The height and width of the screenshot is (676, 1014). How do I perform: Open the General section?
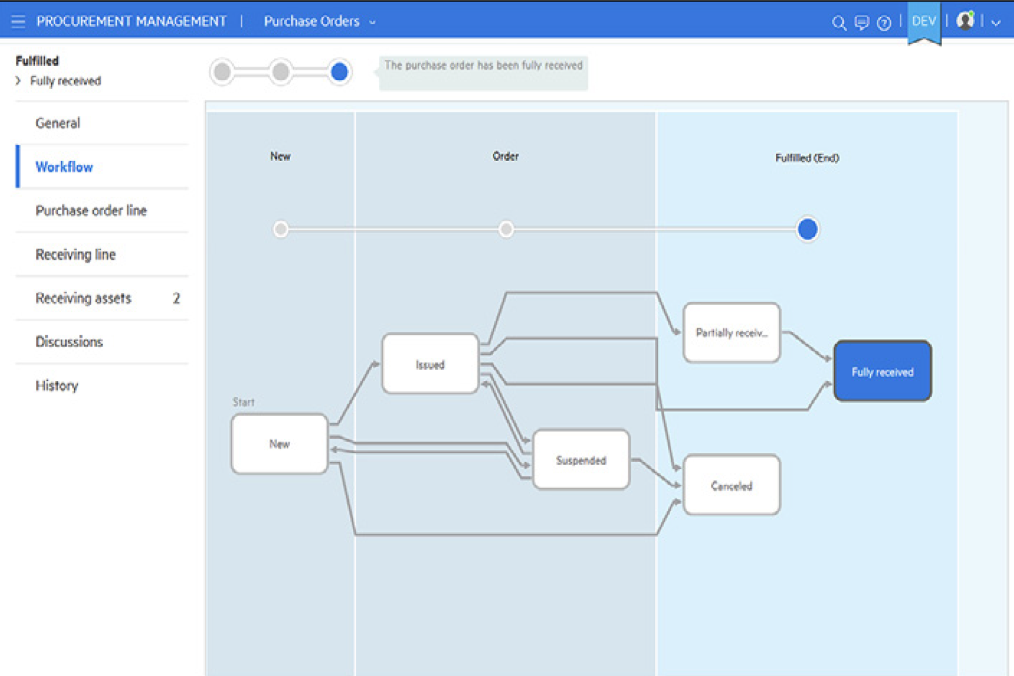(x=57, y=123)
